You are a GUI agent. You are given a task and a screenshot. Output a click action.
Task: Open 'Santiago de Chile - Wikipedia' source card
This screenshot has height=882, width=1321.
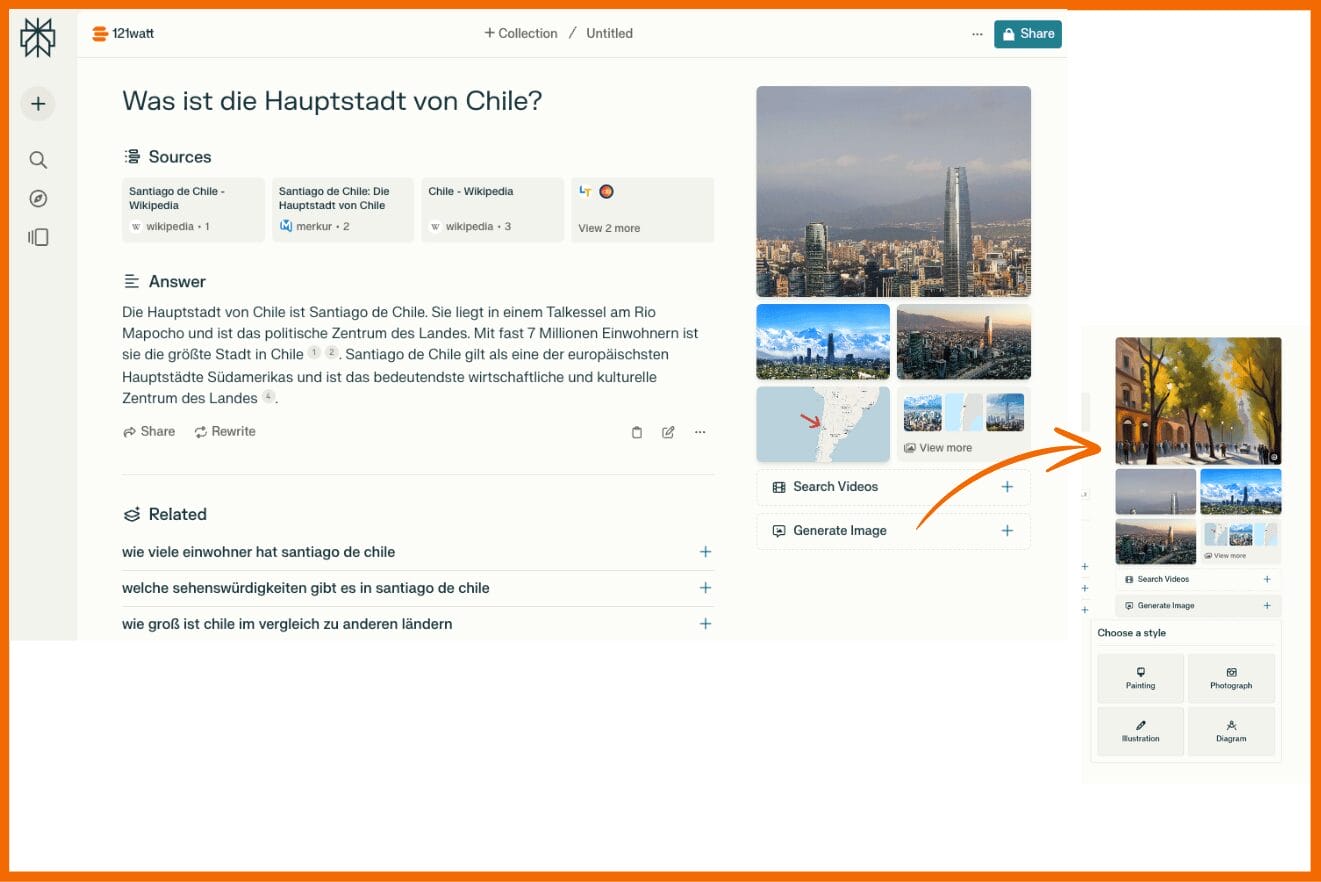point(193,210)
